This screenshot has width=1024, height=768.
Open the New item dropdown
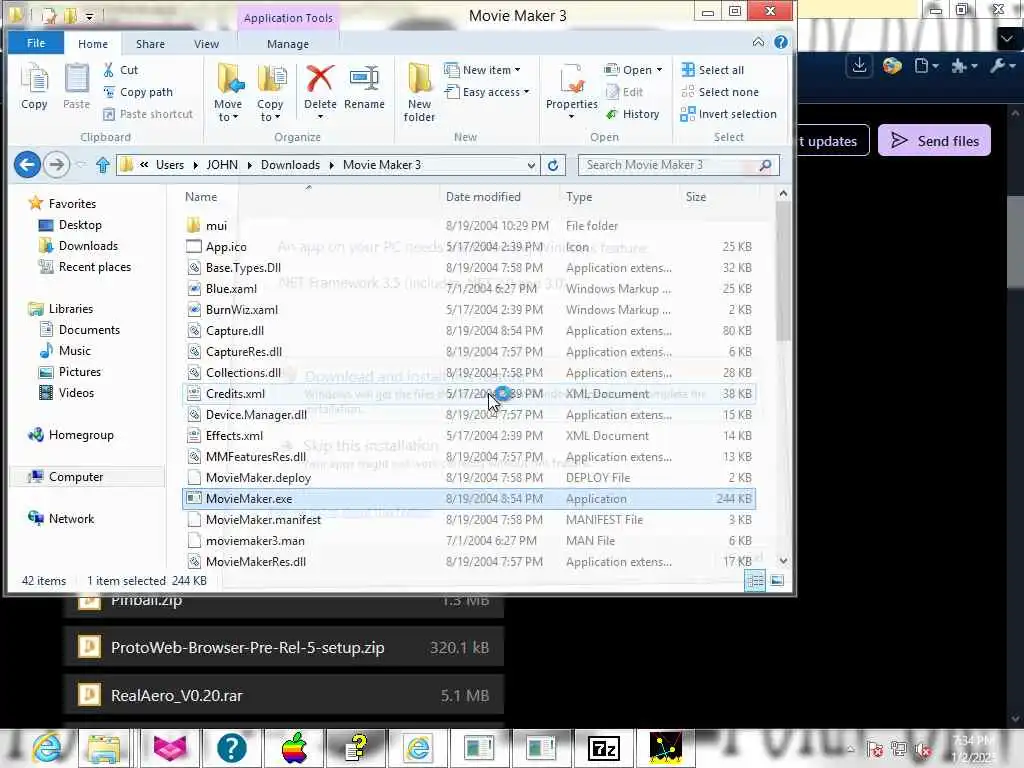point(483,70)
